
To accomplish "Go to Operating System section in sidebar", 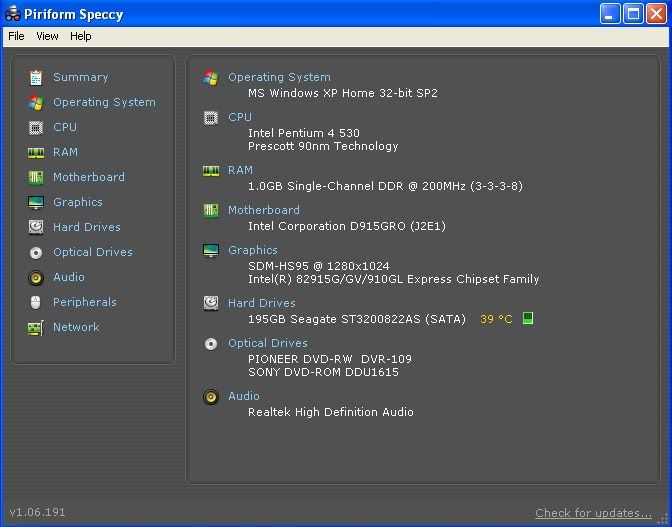I will (x=104, y=102).
